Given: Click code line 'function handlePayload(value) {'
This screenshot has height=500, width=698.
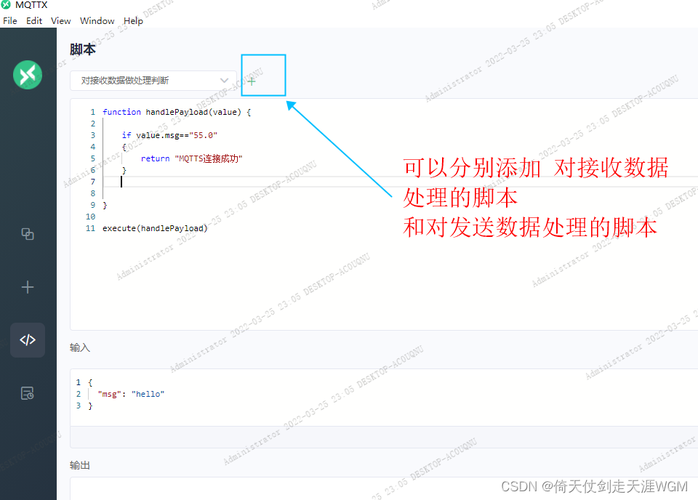Looking at the screenshot, I should coord(177,112).
